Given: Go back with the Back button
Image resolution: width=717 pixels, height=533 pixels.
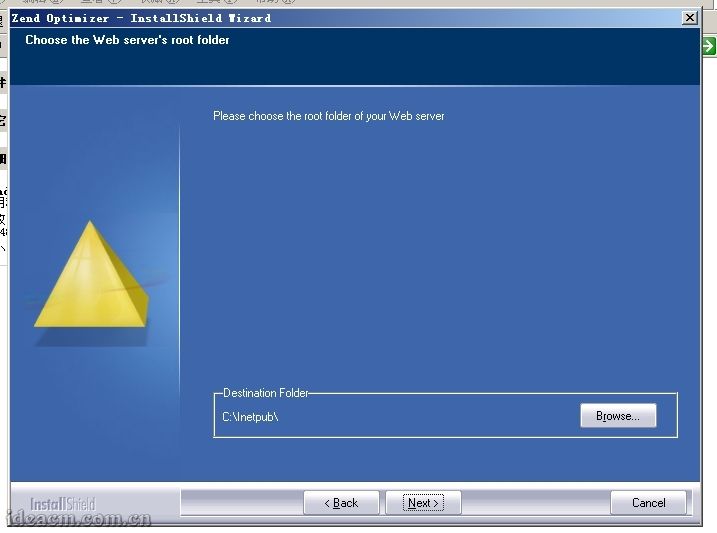Looking at the screenshot, I should coord(341,503).
